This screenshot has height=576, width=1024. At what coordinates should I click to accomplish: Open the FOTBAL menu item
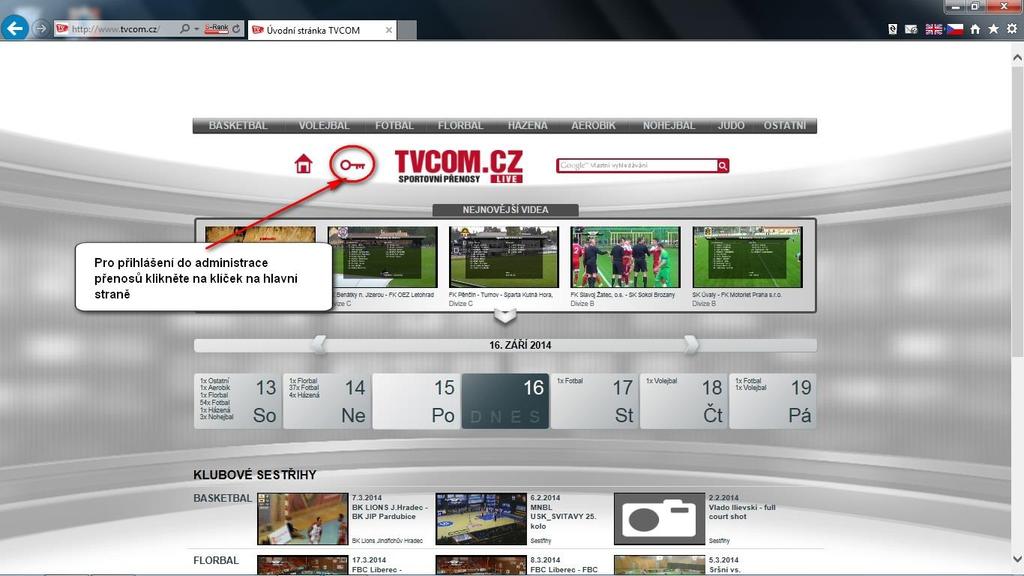(x=394, y=125)
